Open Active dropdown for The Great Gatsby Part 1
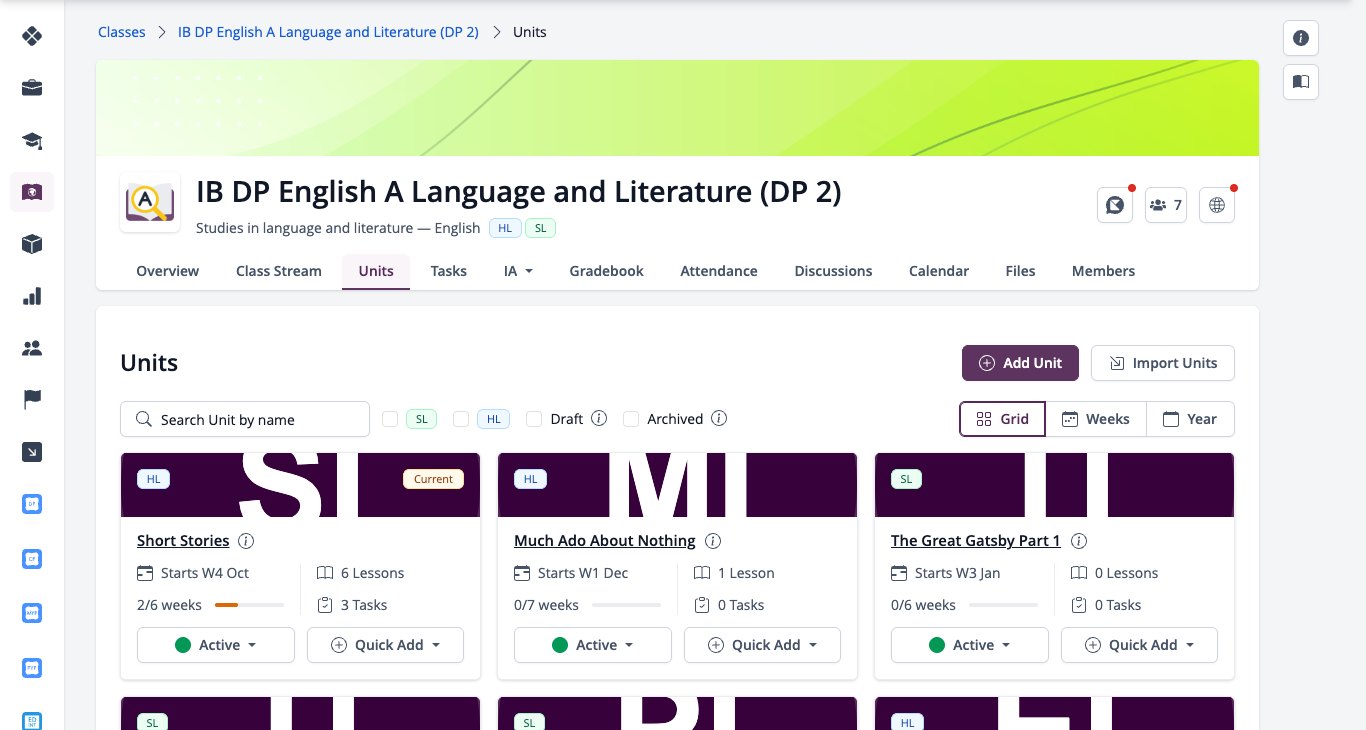1366x730 pixels. (970, 645)
